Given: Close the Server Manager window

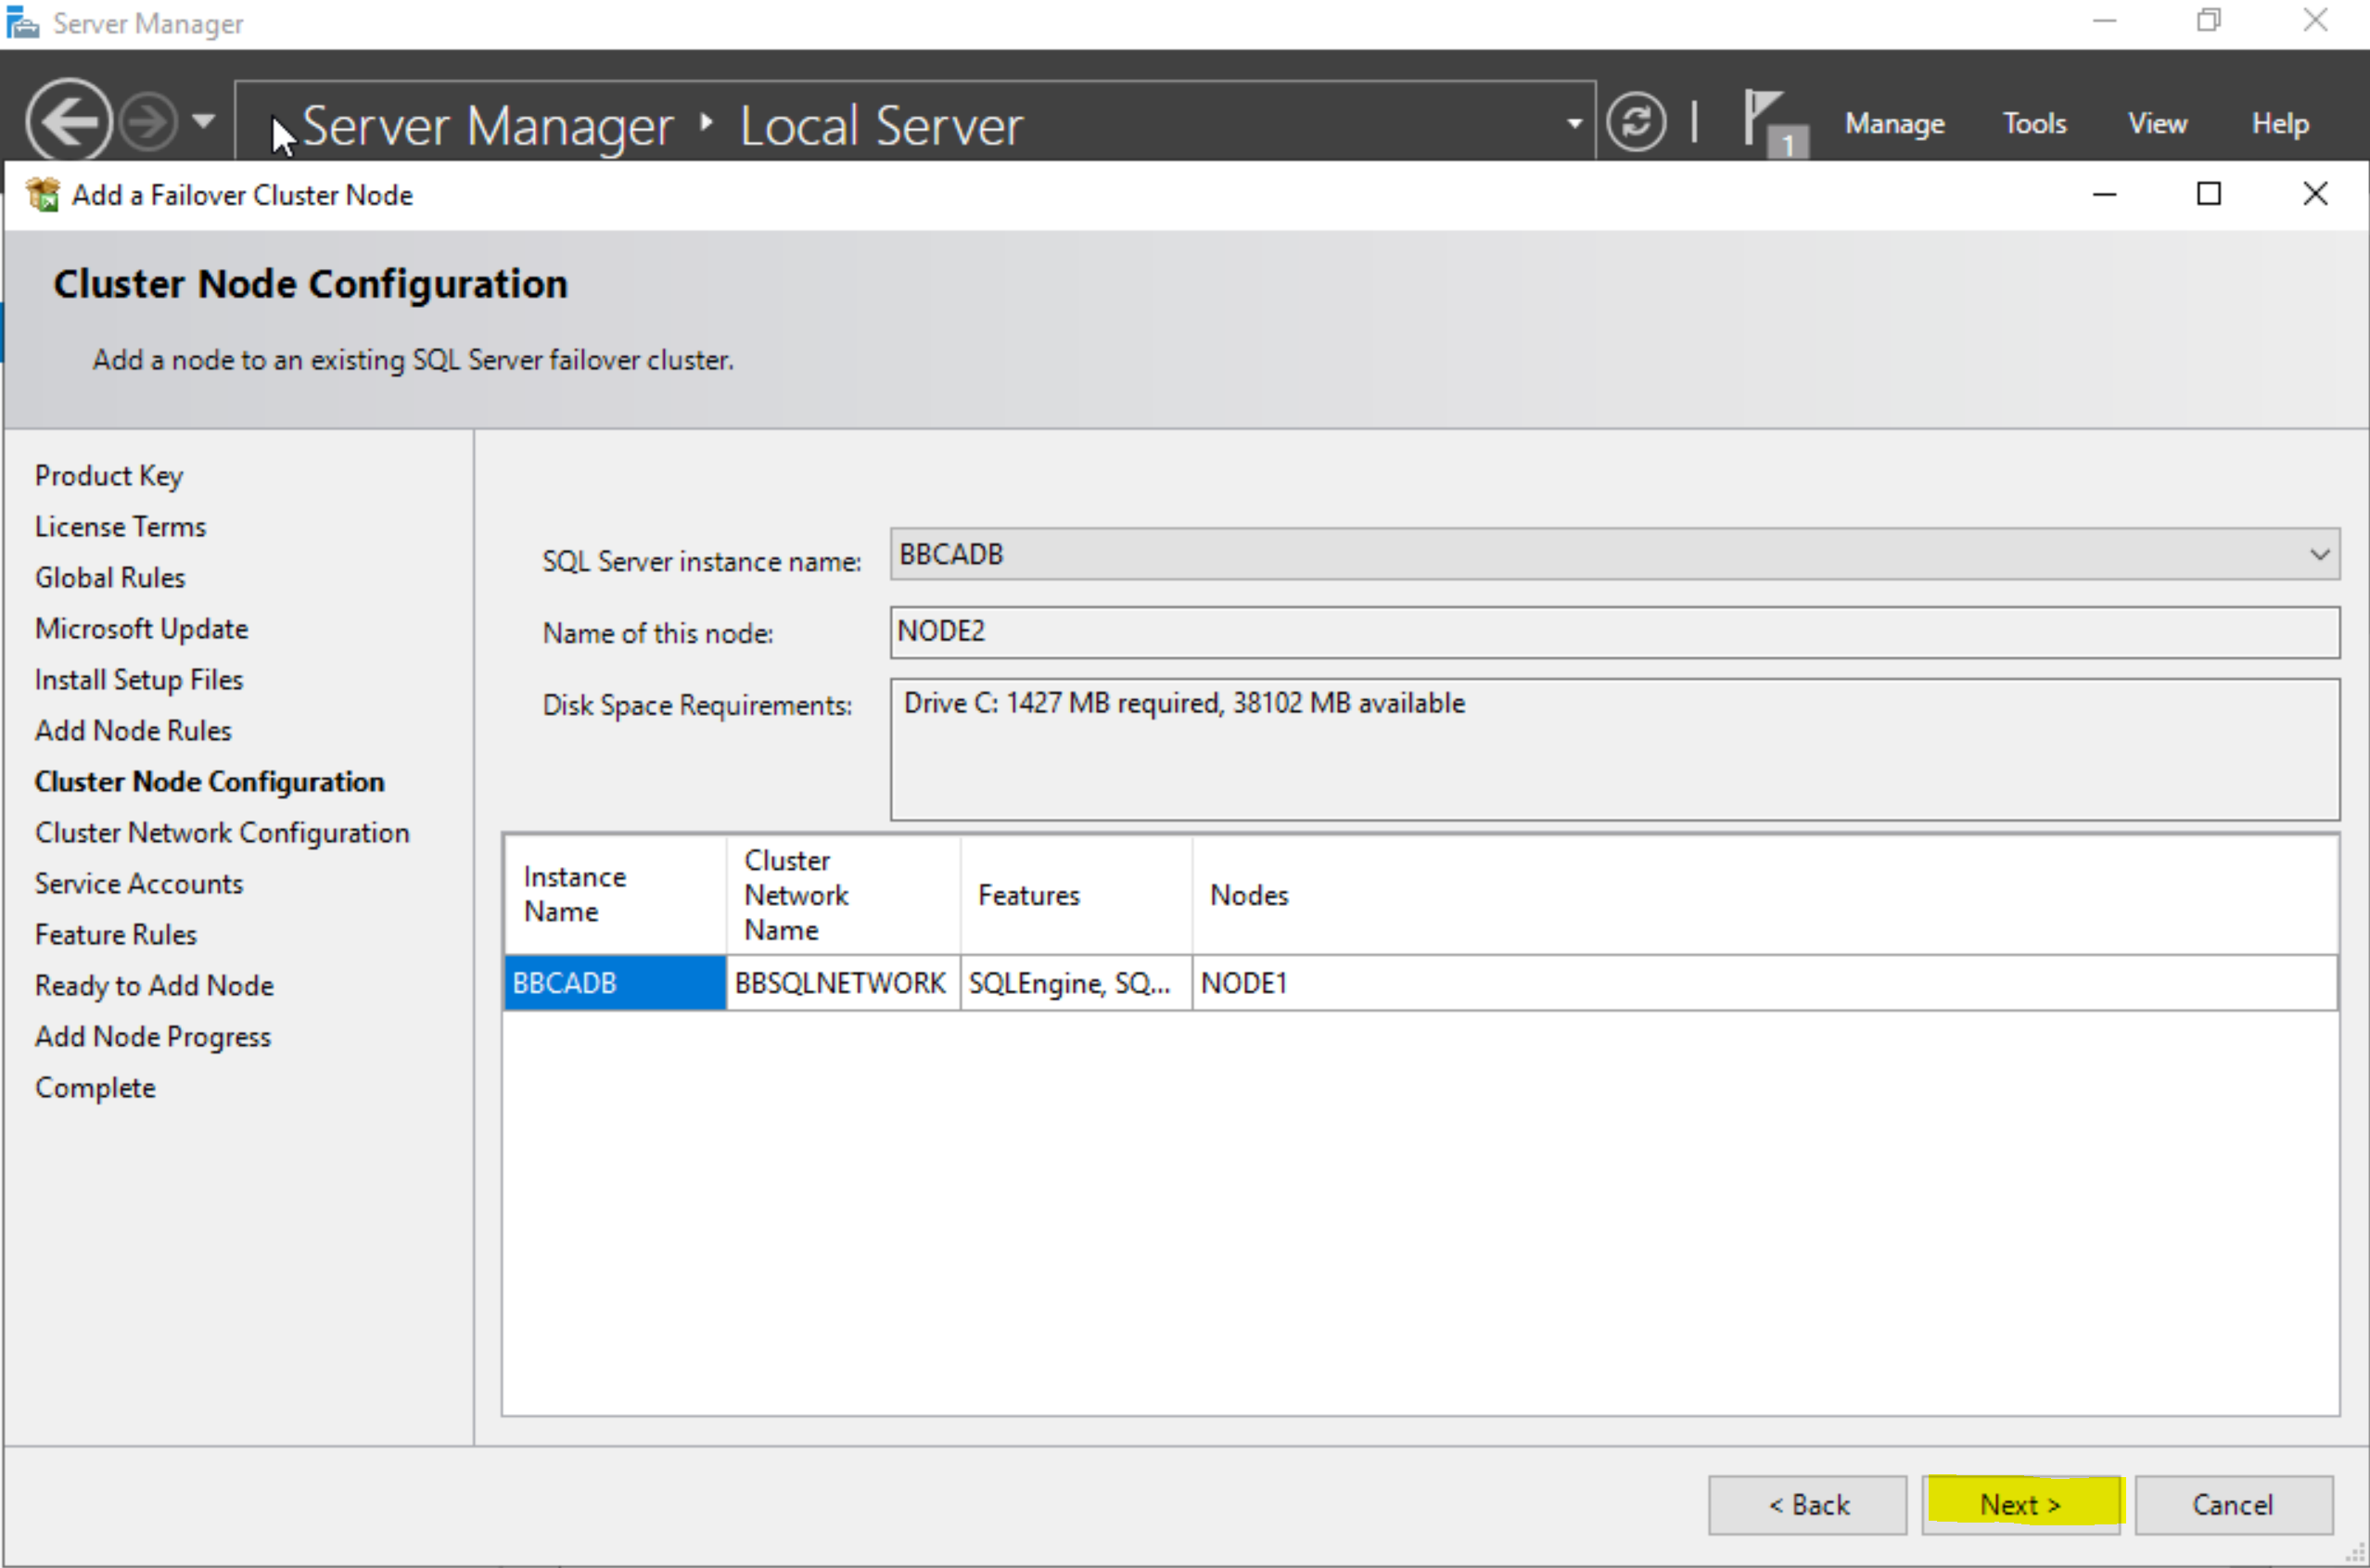Looking at the screenshot, I should 2315,21.
